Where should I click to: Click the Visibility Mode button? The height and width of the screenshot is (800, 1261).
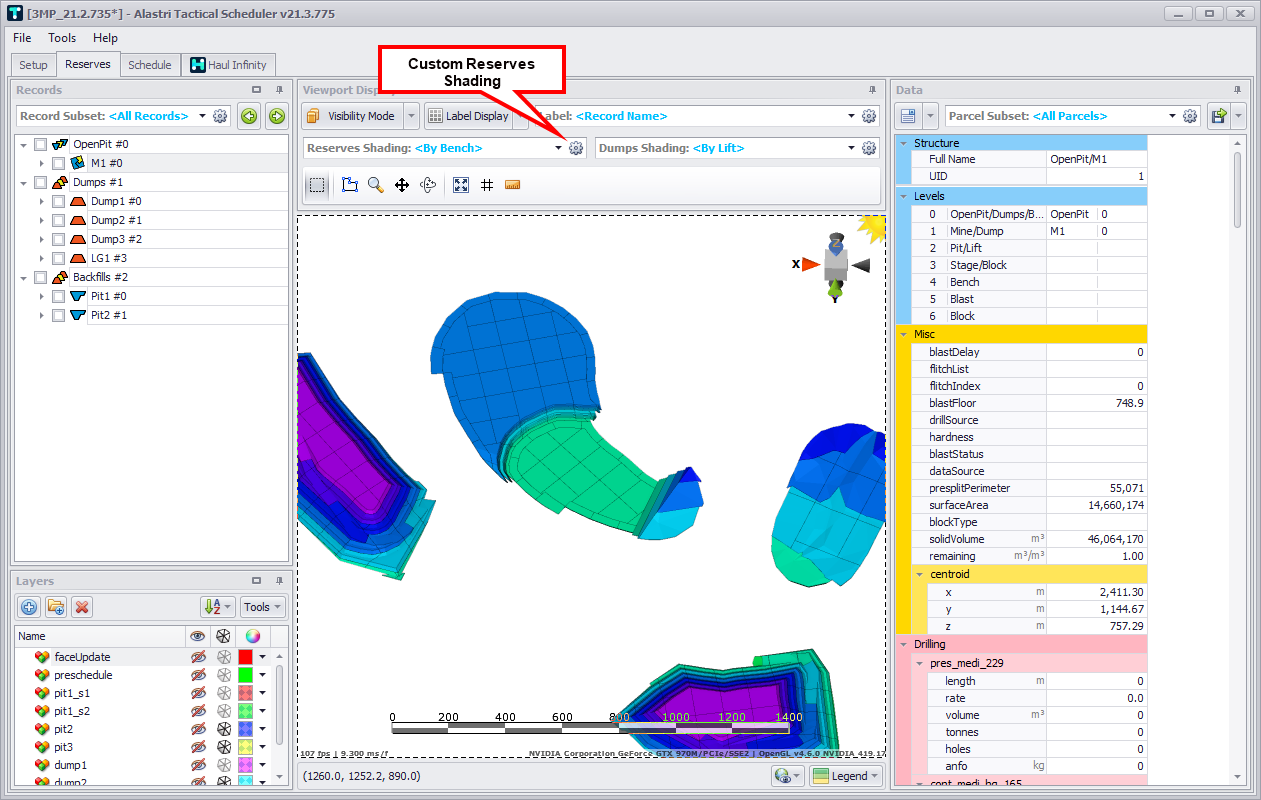click(351, 116)
